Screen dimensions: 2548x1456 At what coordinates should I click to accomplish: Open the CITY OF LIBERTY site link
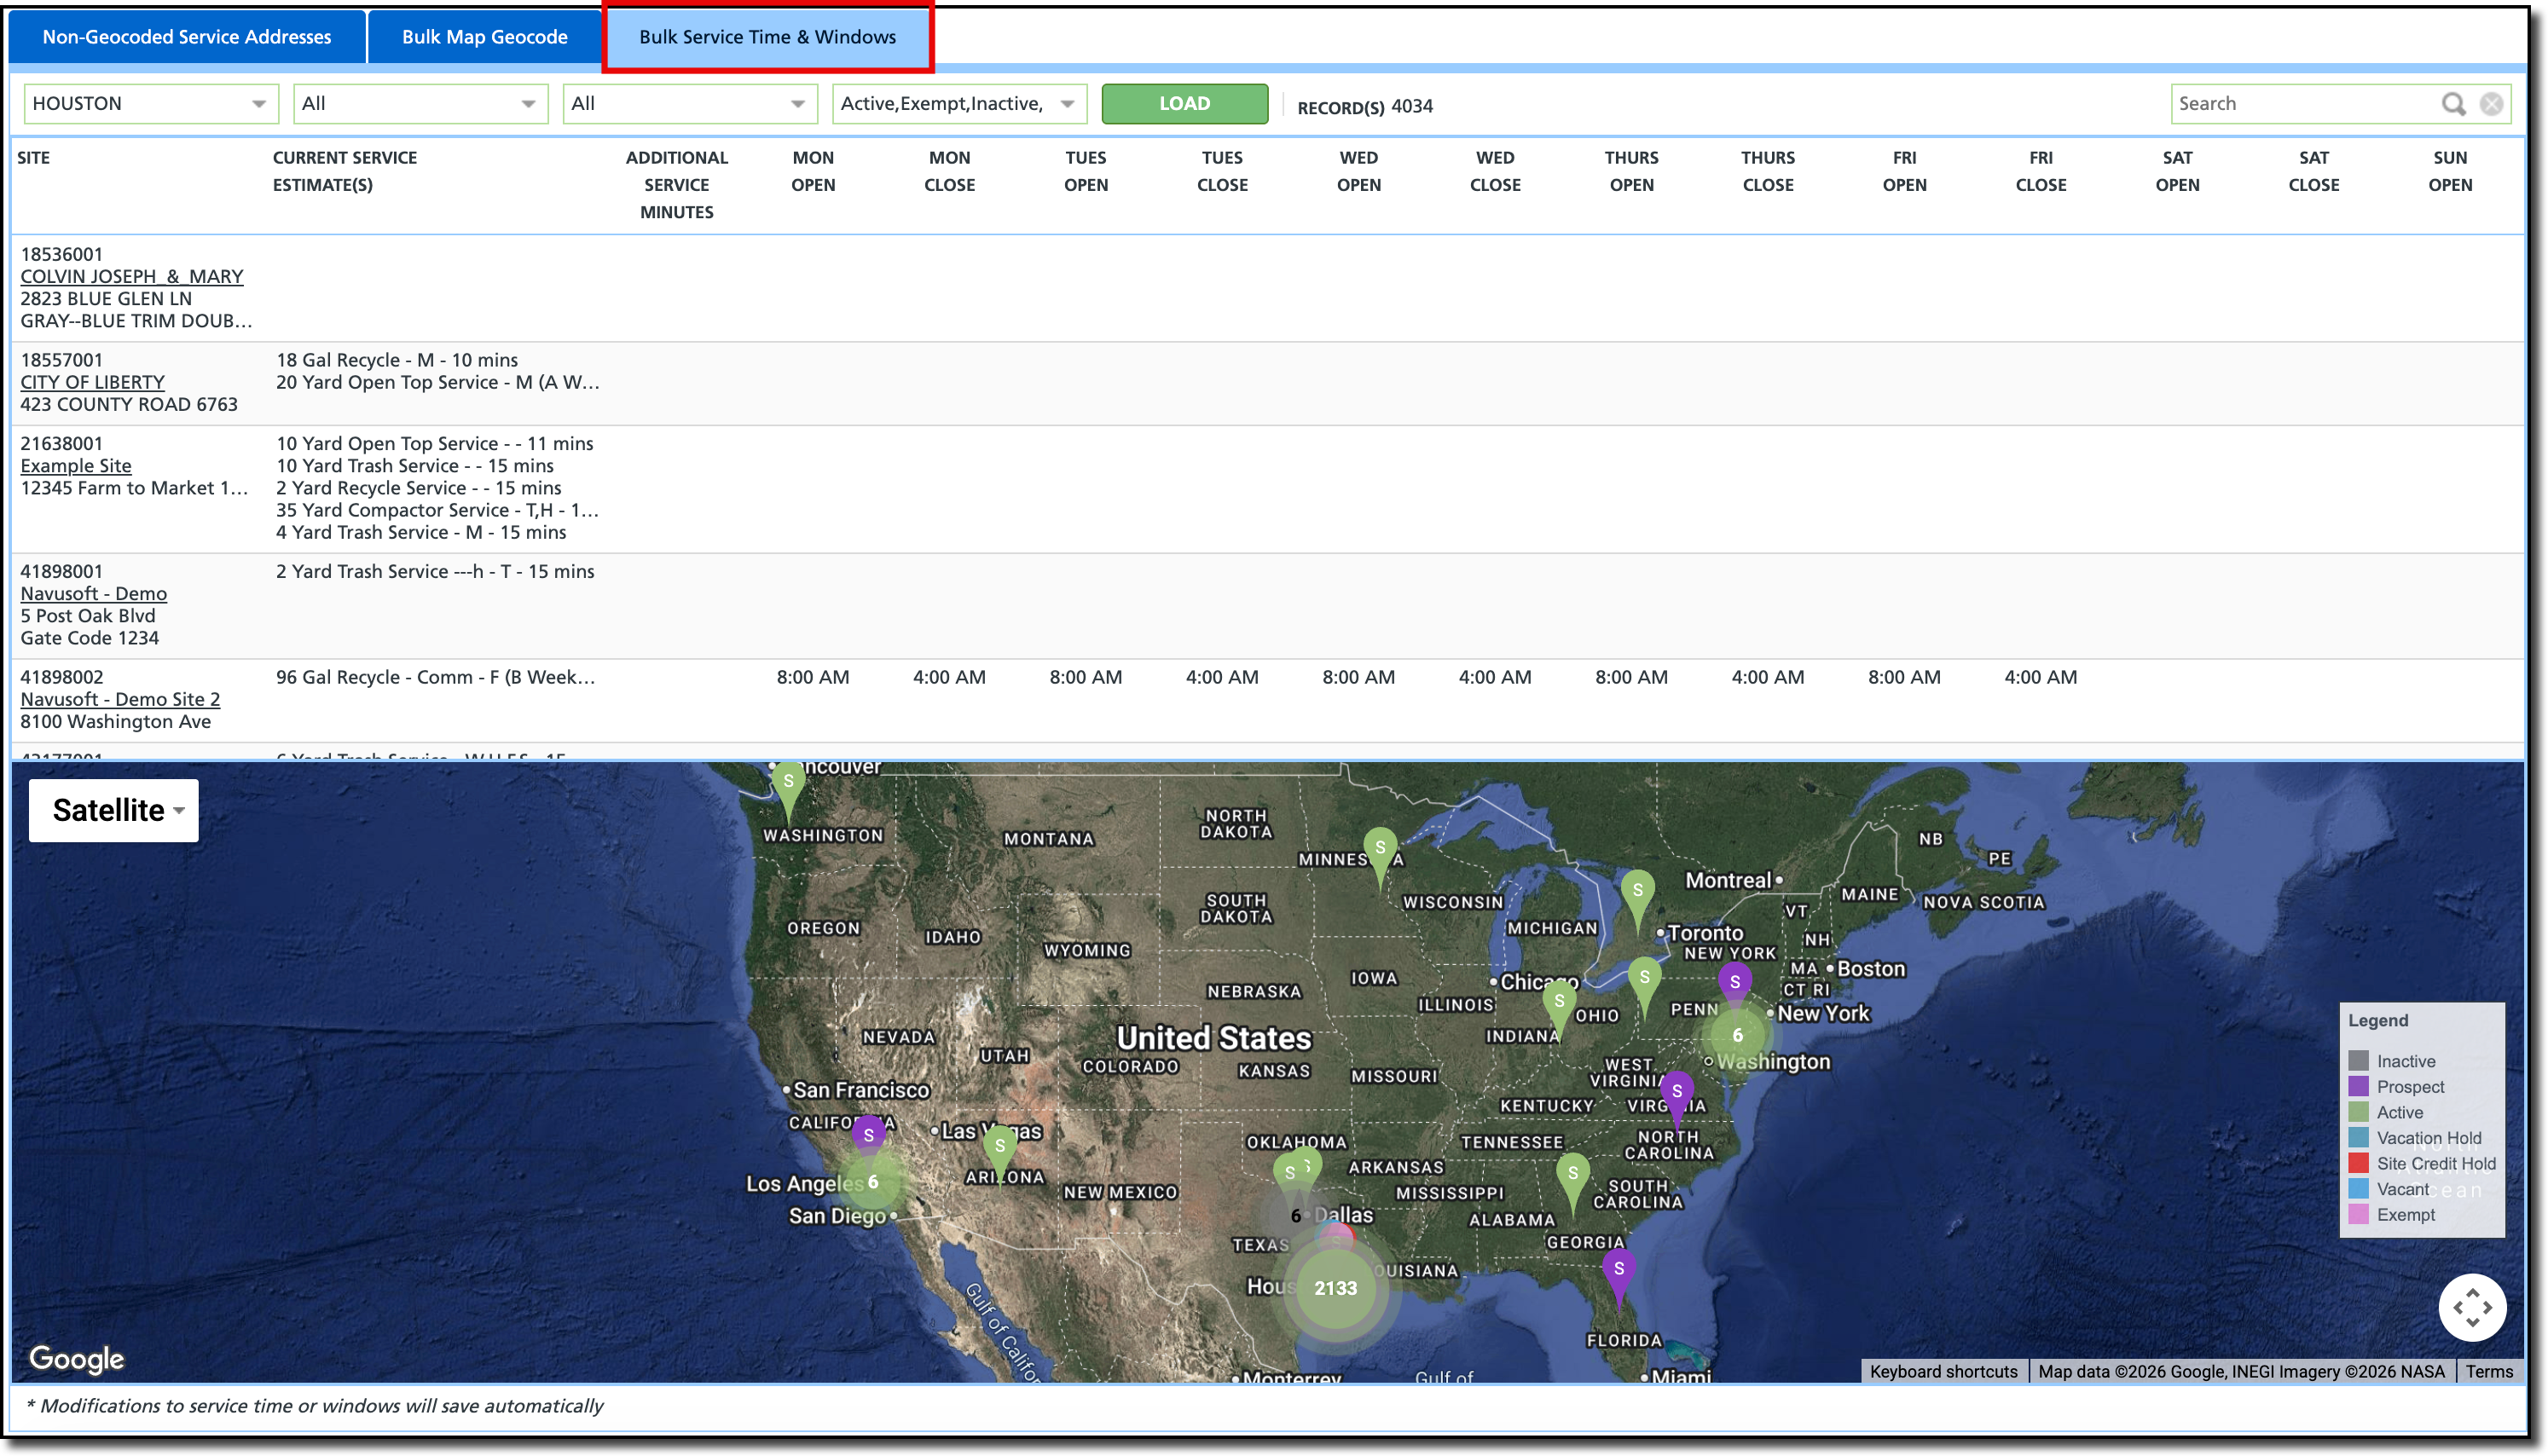tap(92, 382)
